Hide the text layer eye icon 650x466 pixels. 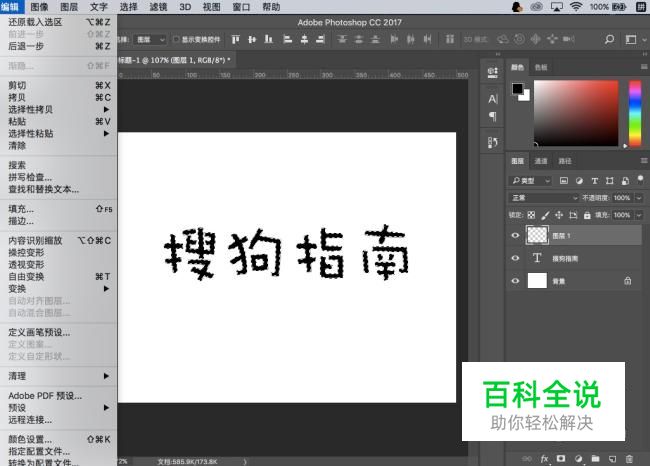click(515, 258)
